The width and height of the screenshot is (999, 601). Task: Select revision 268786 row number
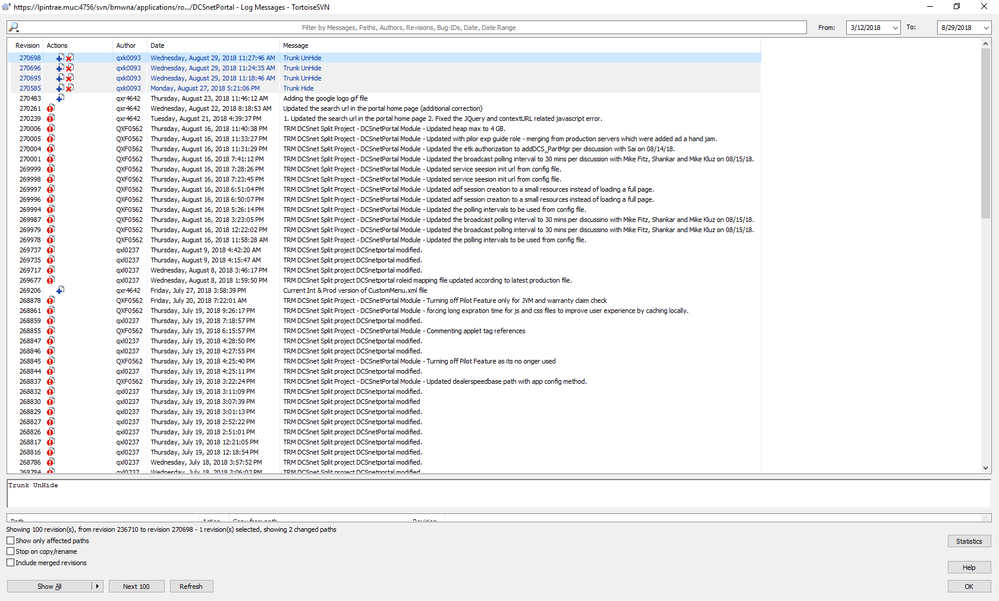pos(30,463)
